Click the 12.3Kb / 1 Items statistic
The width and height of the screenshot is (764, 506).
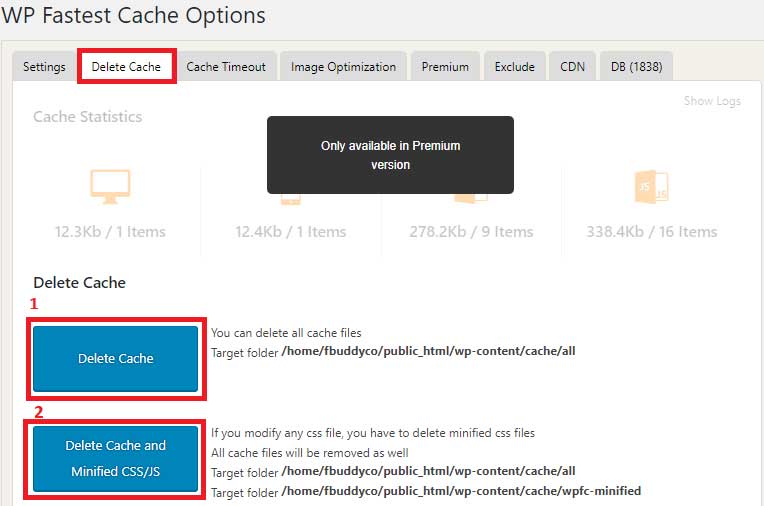[x=110, y=232]
